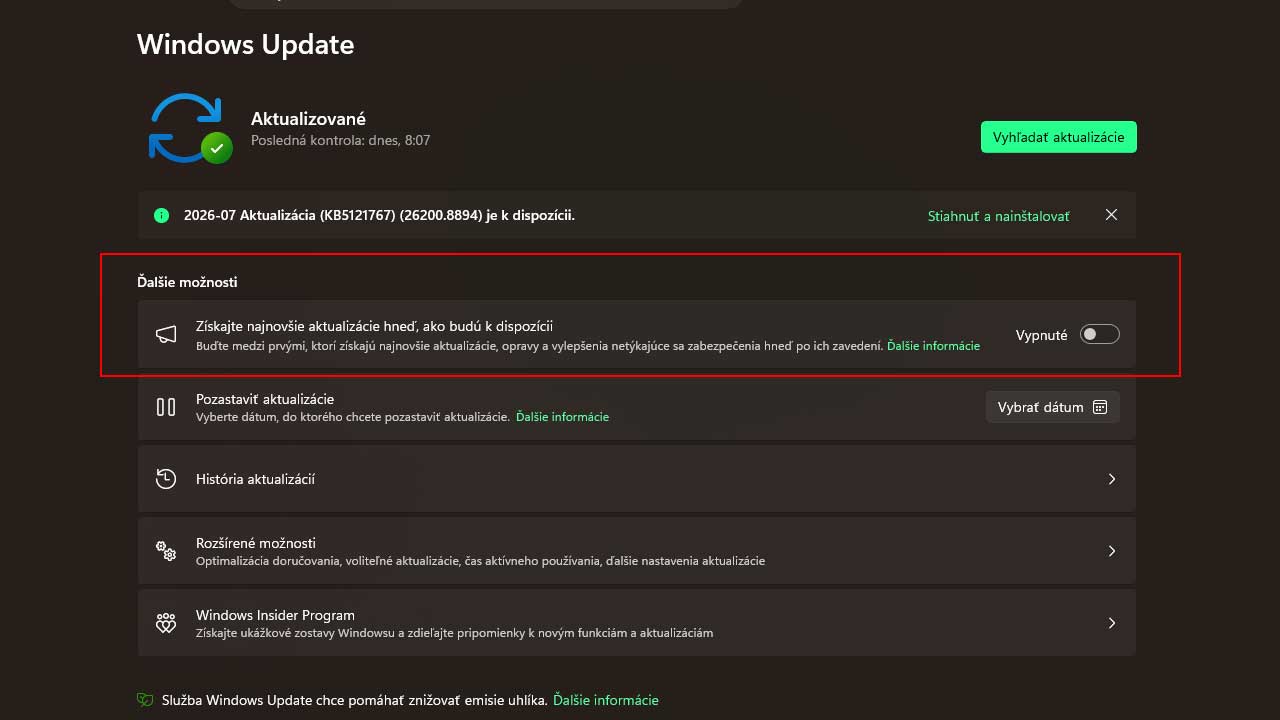Viewport: 1280px width, 720px height.
Task: Click the Windows Update page heading
Action: coord(245,44)
